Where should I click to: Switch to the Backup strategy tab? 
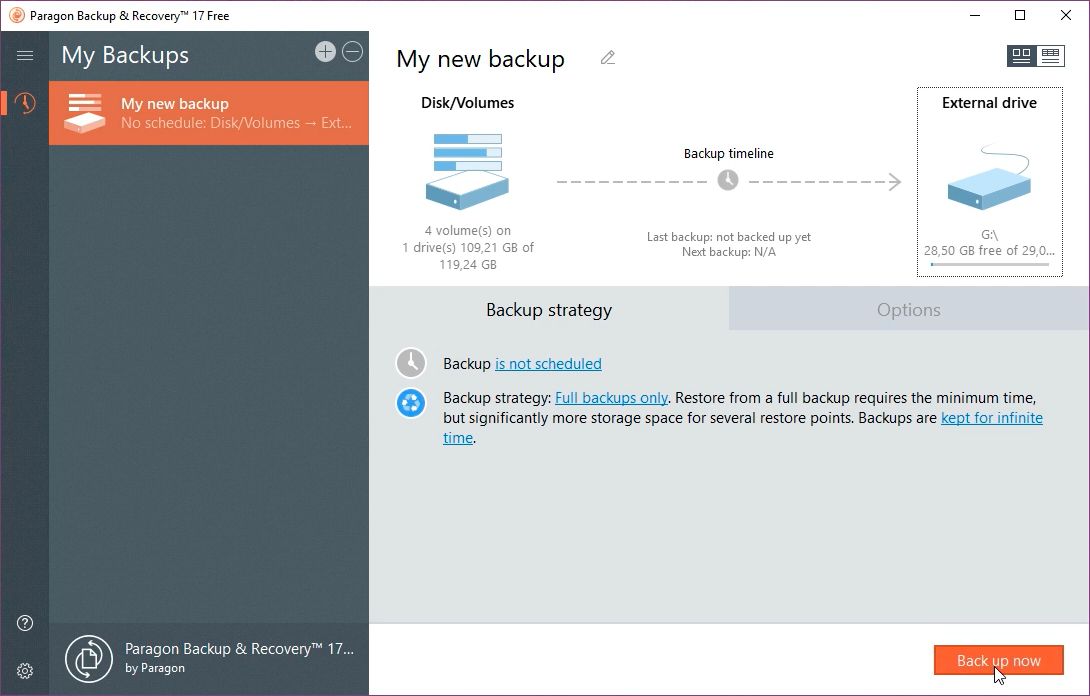coord(548,309)
